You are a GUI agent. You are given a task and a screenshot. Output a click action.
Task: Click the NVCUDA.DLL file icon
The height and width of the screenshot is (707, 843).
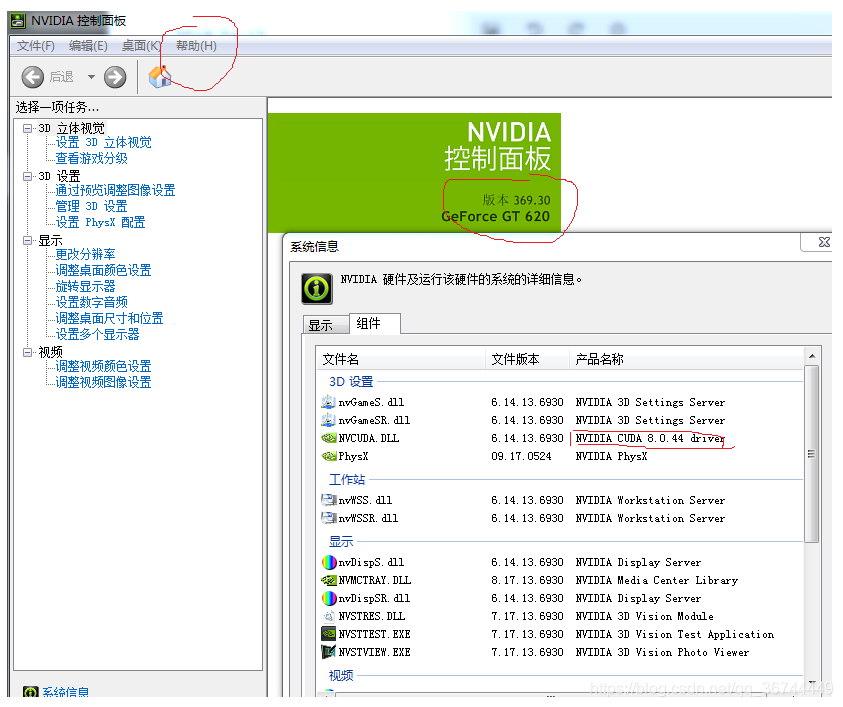coord(328,438)
